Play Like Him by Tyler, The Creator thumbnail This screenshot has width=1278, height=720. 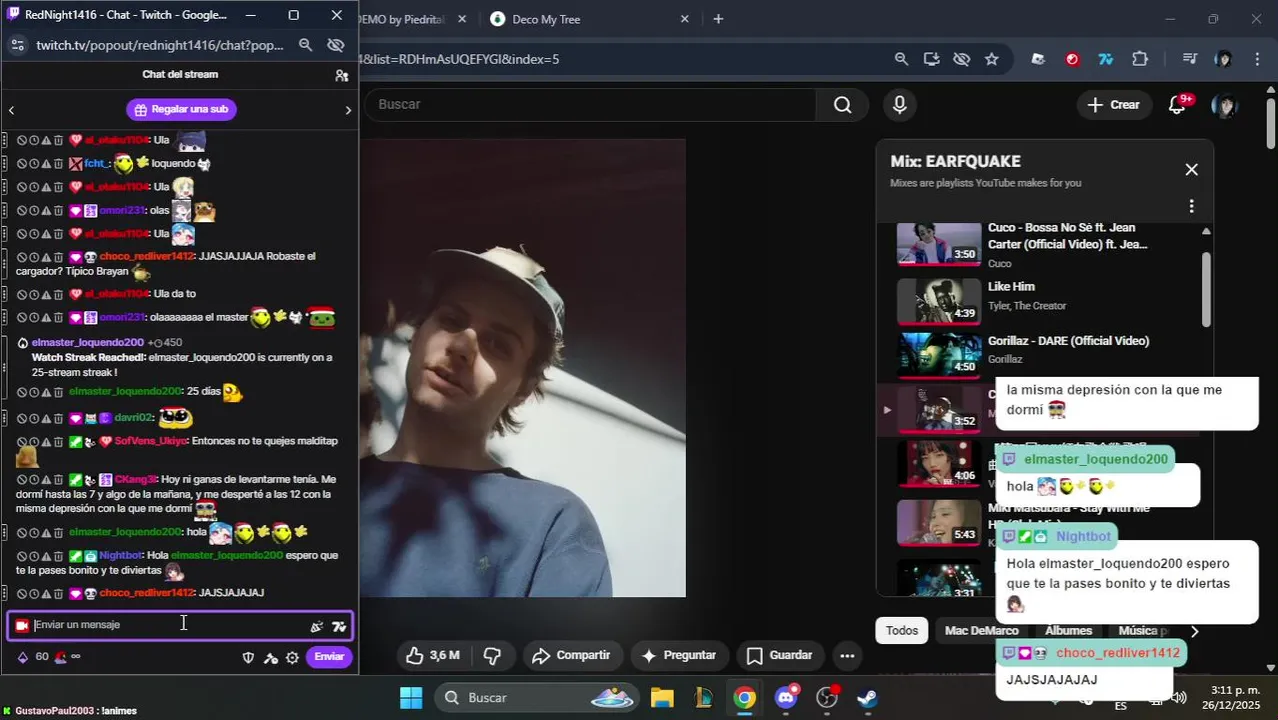938,301
